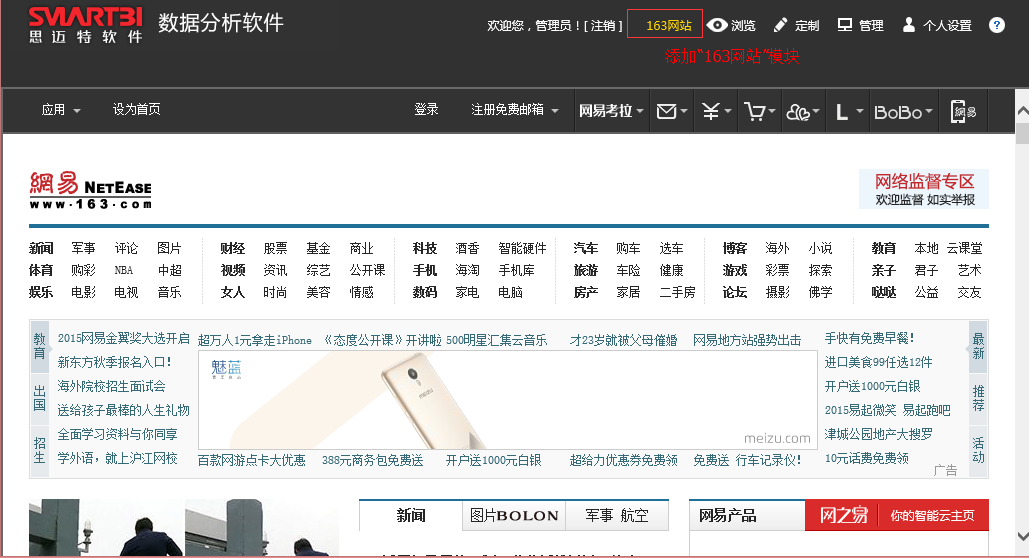This screenshot has width=1029, height=558.
Task: Open the 教育 channel link
Action: click(883, 248)
